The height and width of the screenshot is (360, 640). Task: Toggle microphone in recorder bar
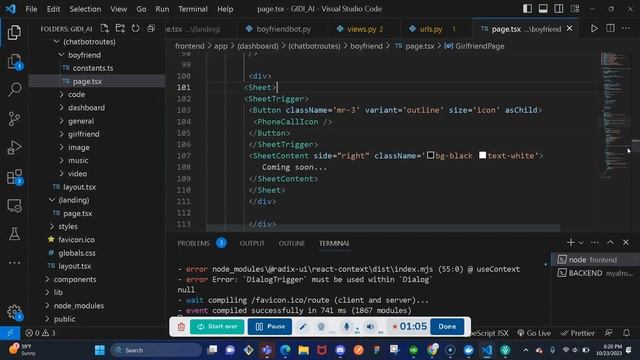[347, 327]
